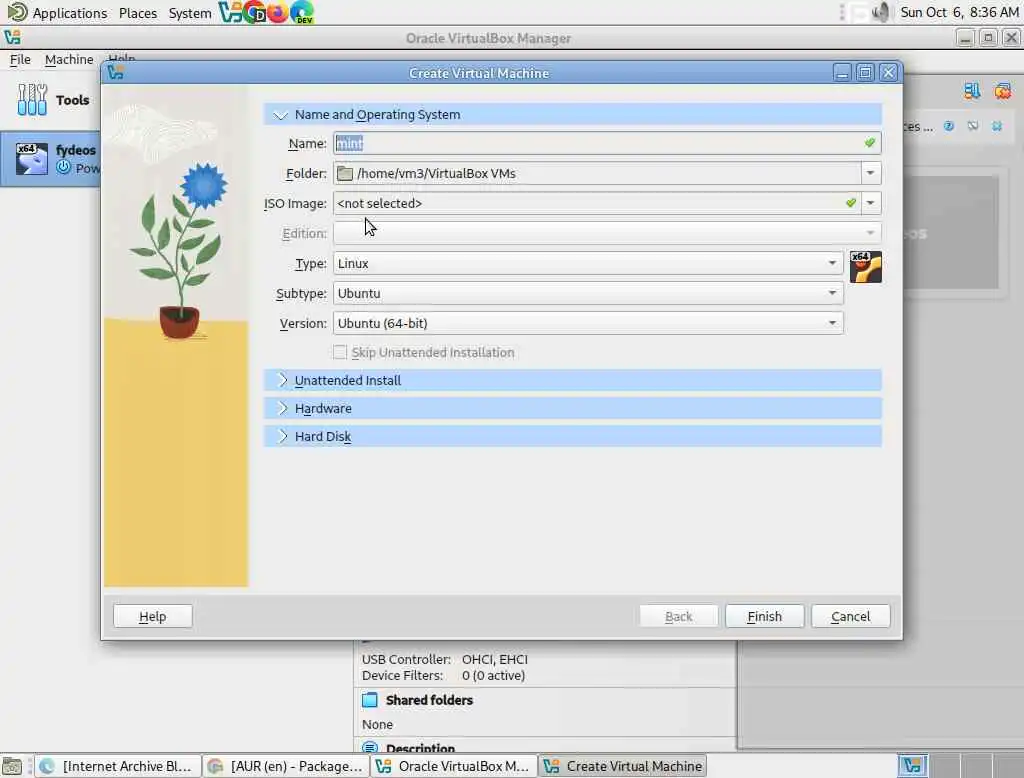The image size is (1024, 778).
Task: Click Finish to create the VM
Action: pos(765,616)
